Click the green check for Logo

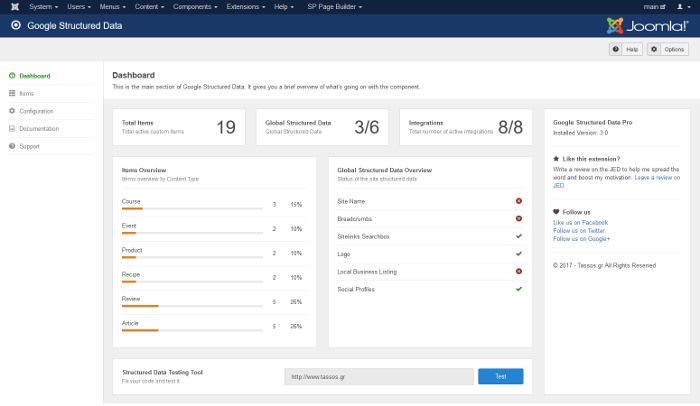click(x=519, y=254)
